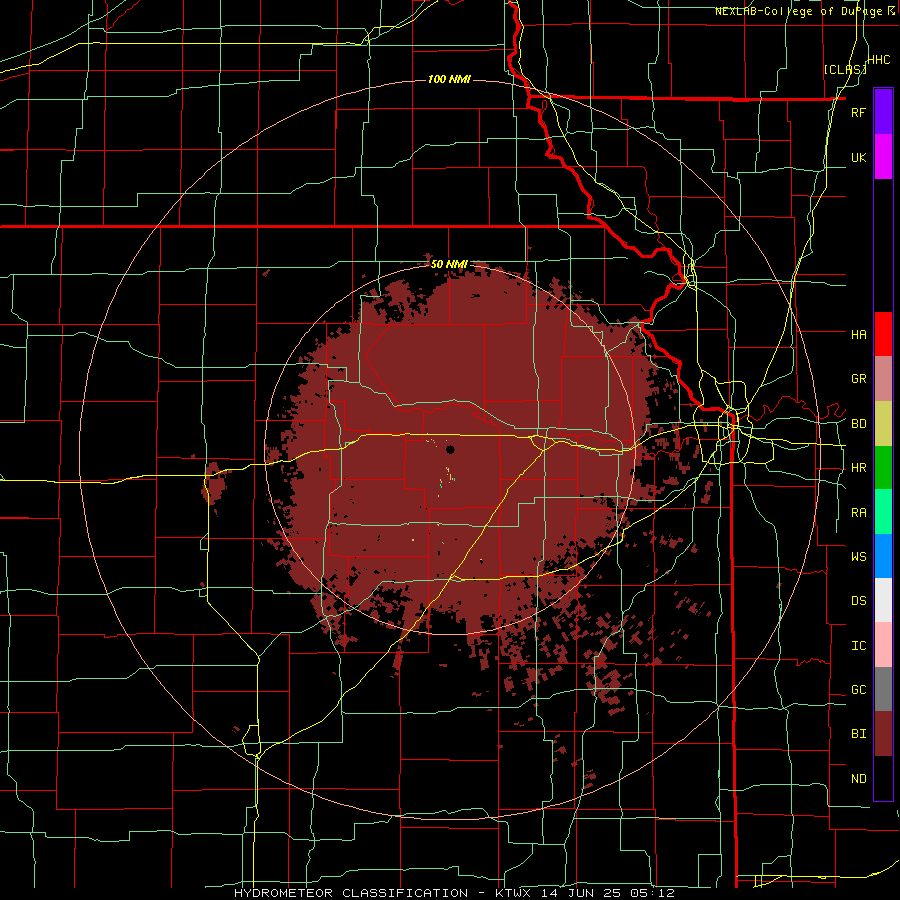Click the 100 NMI range ring label
This screenshot has height=900, width=900.
449,79
